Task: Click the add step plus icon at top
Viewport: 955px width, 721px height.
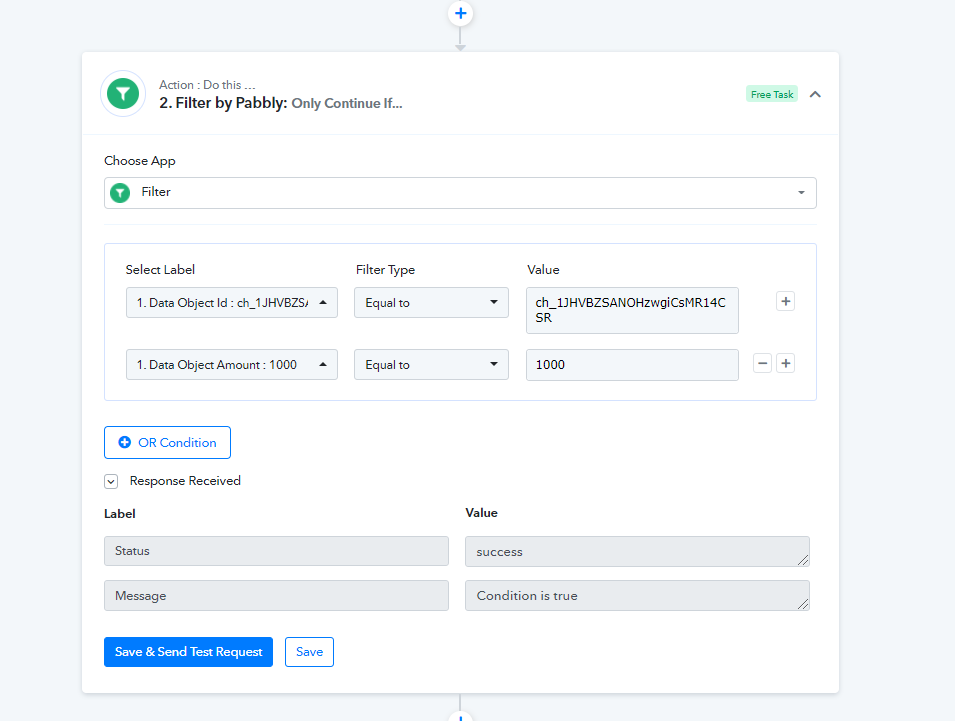Action: 460,13
